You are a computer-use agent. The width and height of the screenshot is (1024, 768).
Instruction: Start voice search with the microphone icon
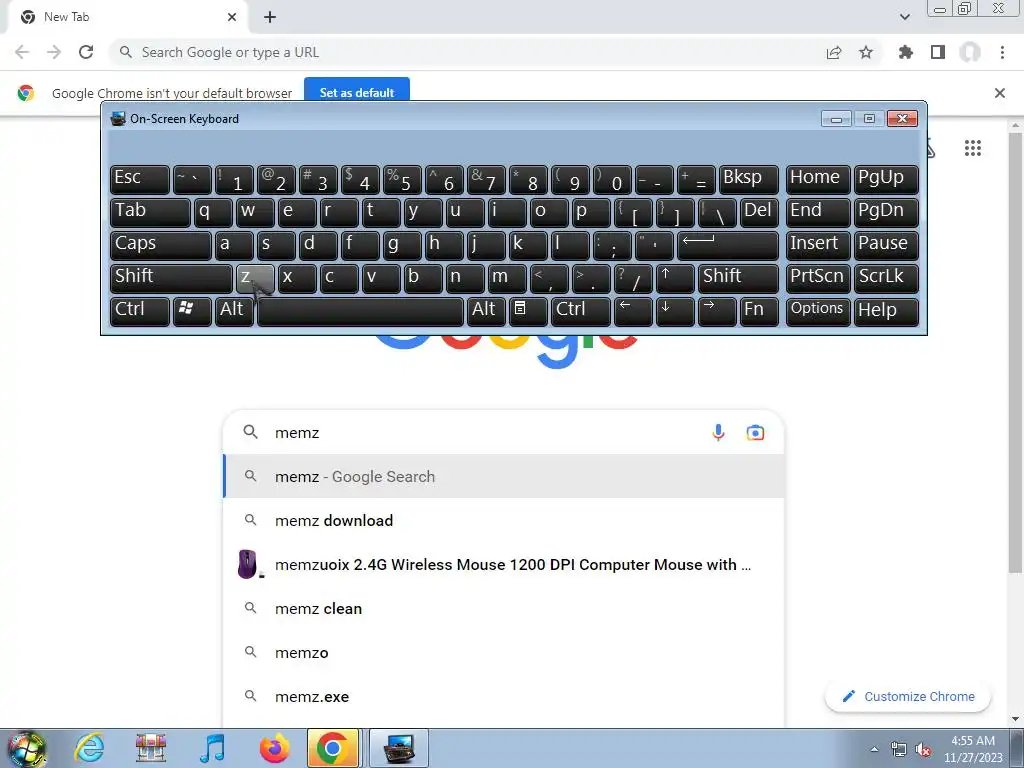718,432
